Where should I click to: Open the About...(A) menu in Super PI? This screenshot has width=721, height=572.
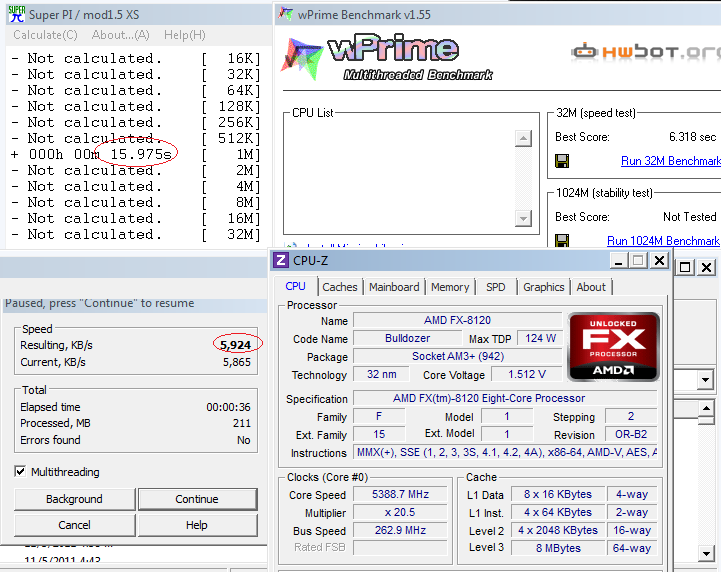[x=120, y=35]
